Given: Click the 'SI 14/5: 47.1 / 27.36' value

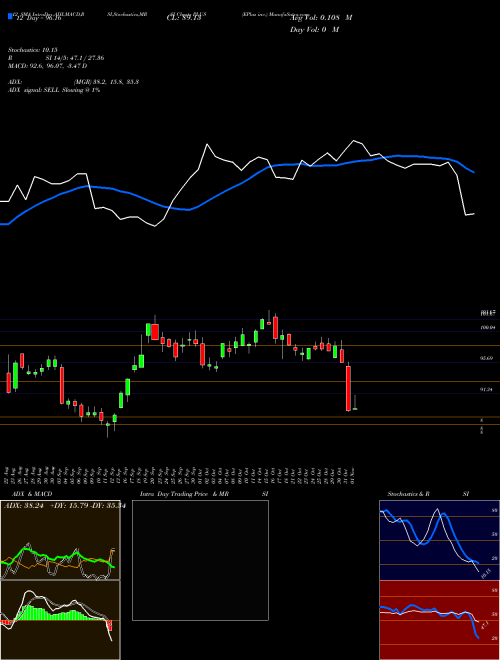Looking at the screenshot, I should pos(75,58).
